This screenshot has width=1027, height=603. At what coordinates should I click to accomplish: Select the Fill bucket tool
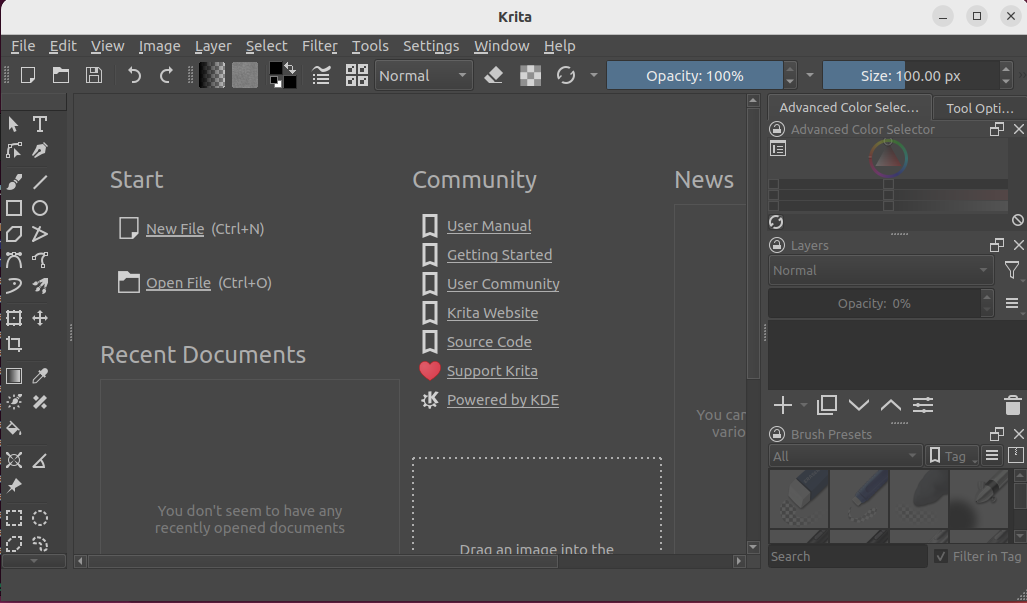[14, 428]
